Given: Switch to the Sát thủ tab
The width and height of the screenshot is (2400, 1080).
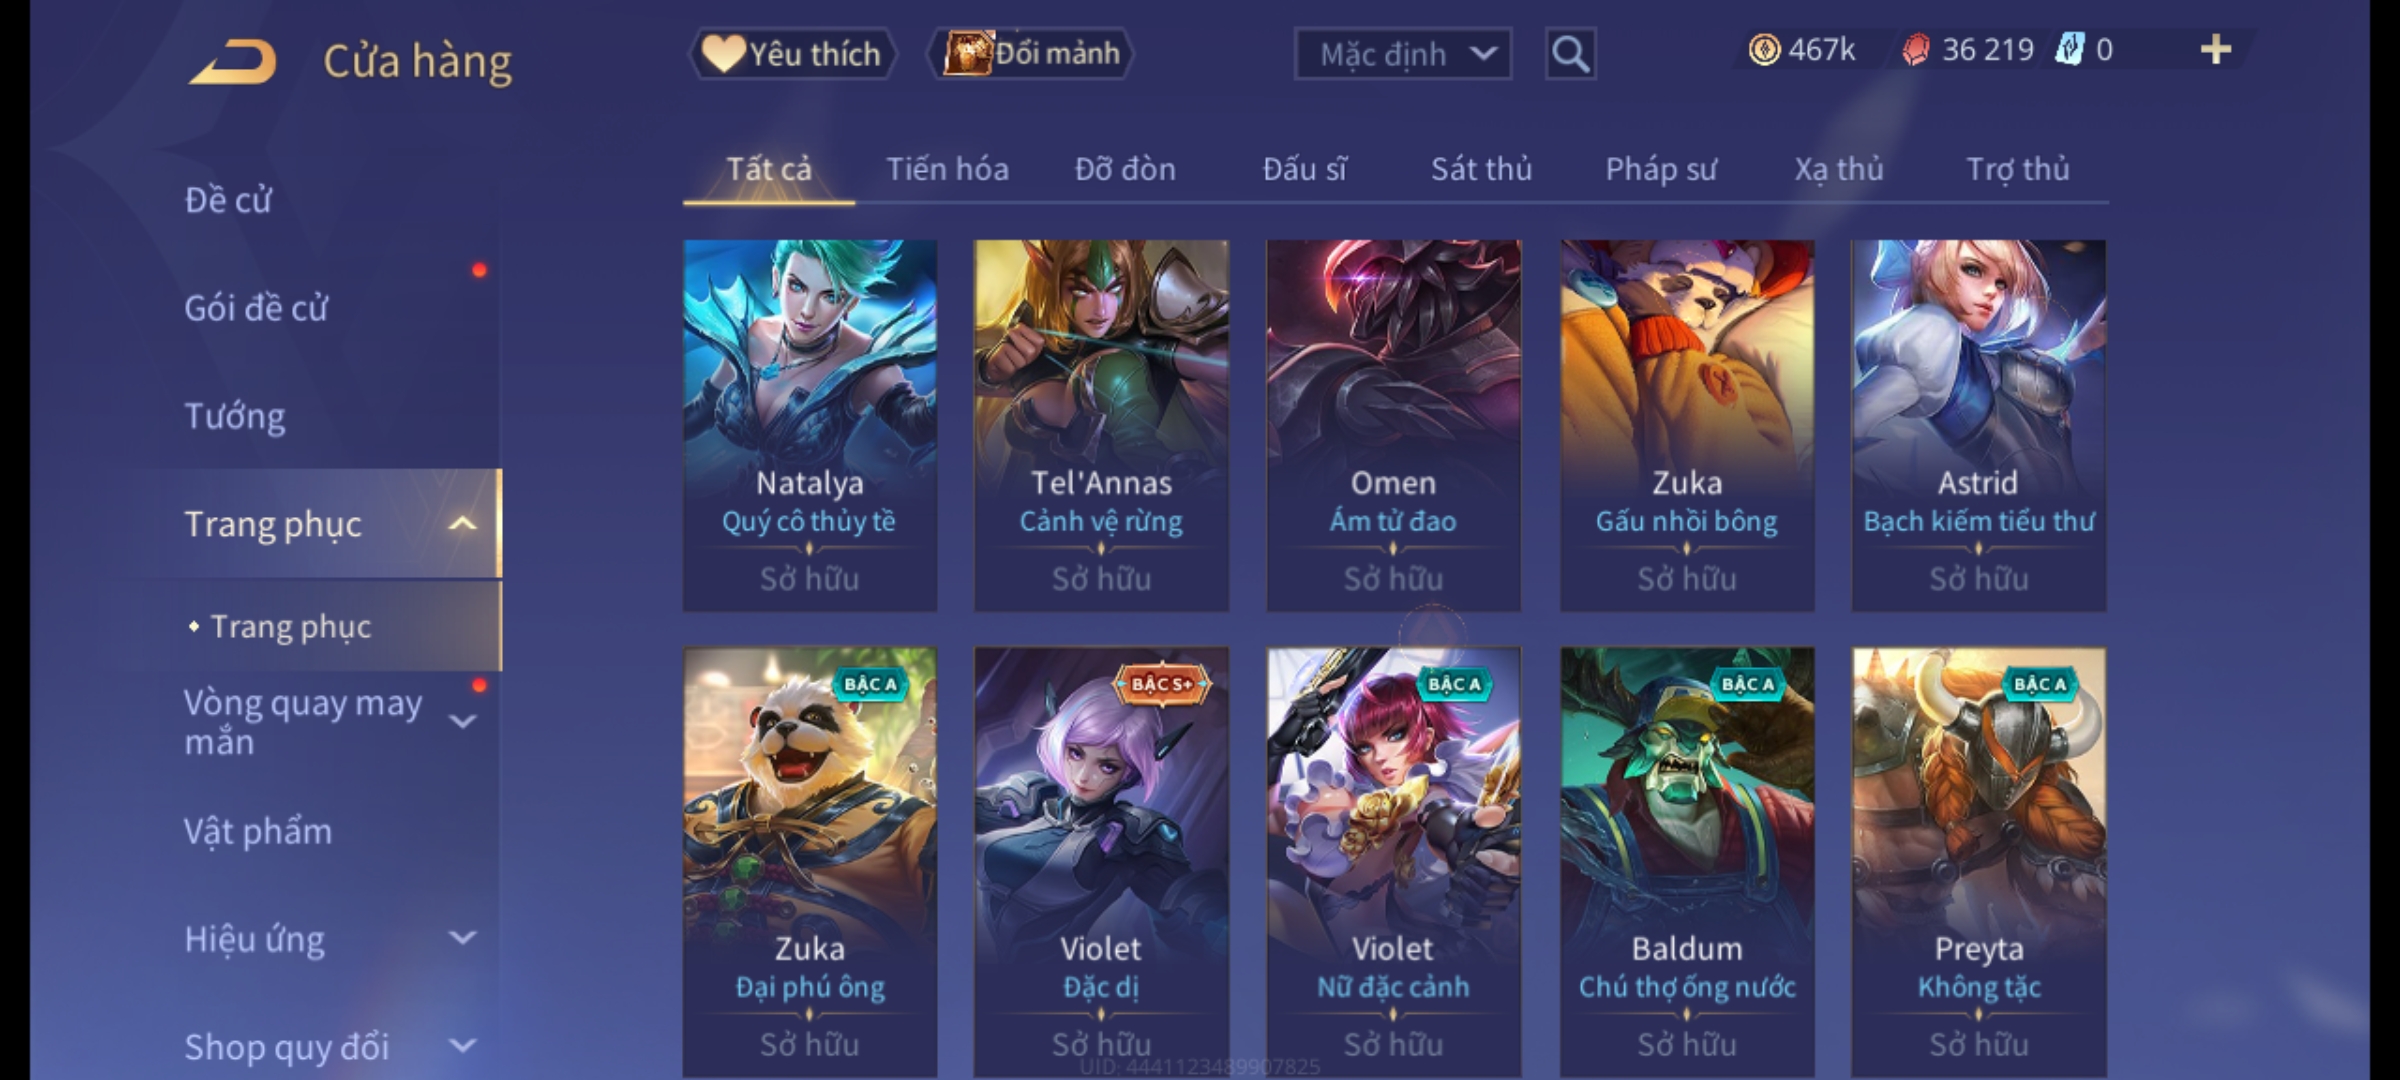Looking at the screenshot, I should pos(1481,169).
